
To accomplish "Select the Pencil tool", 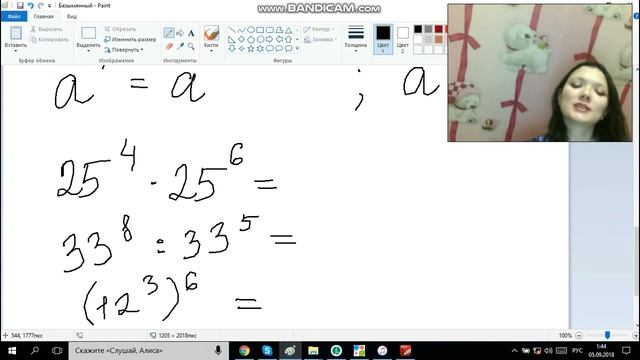I will point(169,33).
